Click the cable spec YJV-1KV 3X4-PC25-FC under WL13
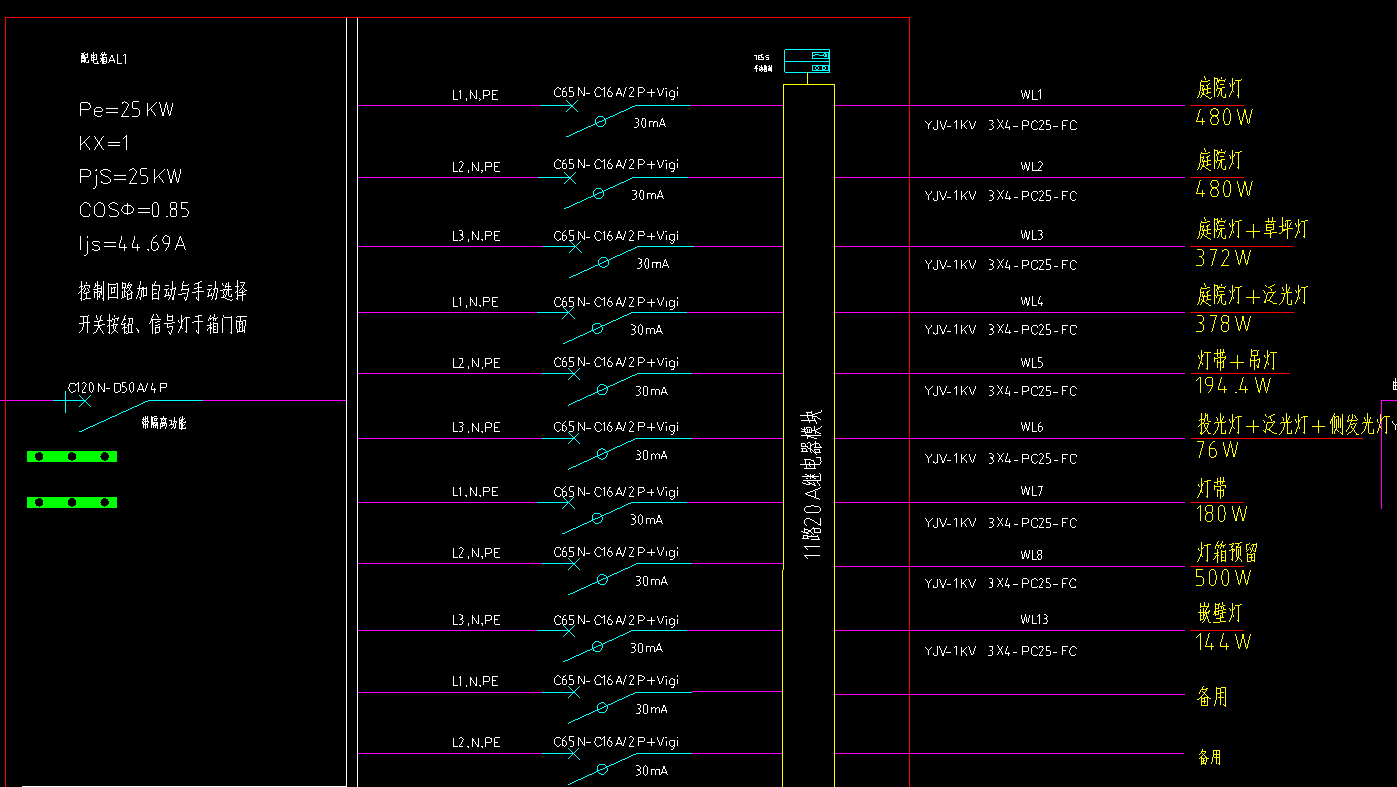The image size is (1397, 787). click(1001, 651)
